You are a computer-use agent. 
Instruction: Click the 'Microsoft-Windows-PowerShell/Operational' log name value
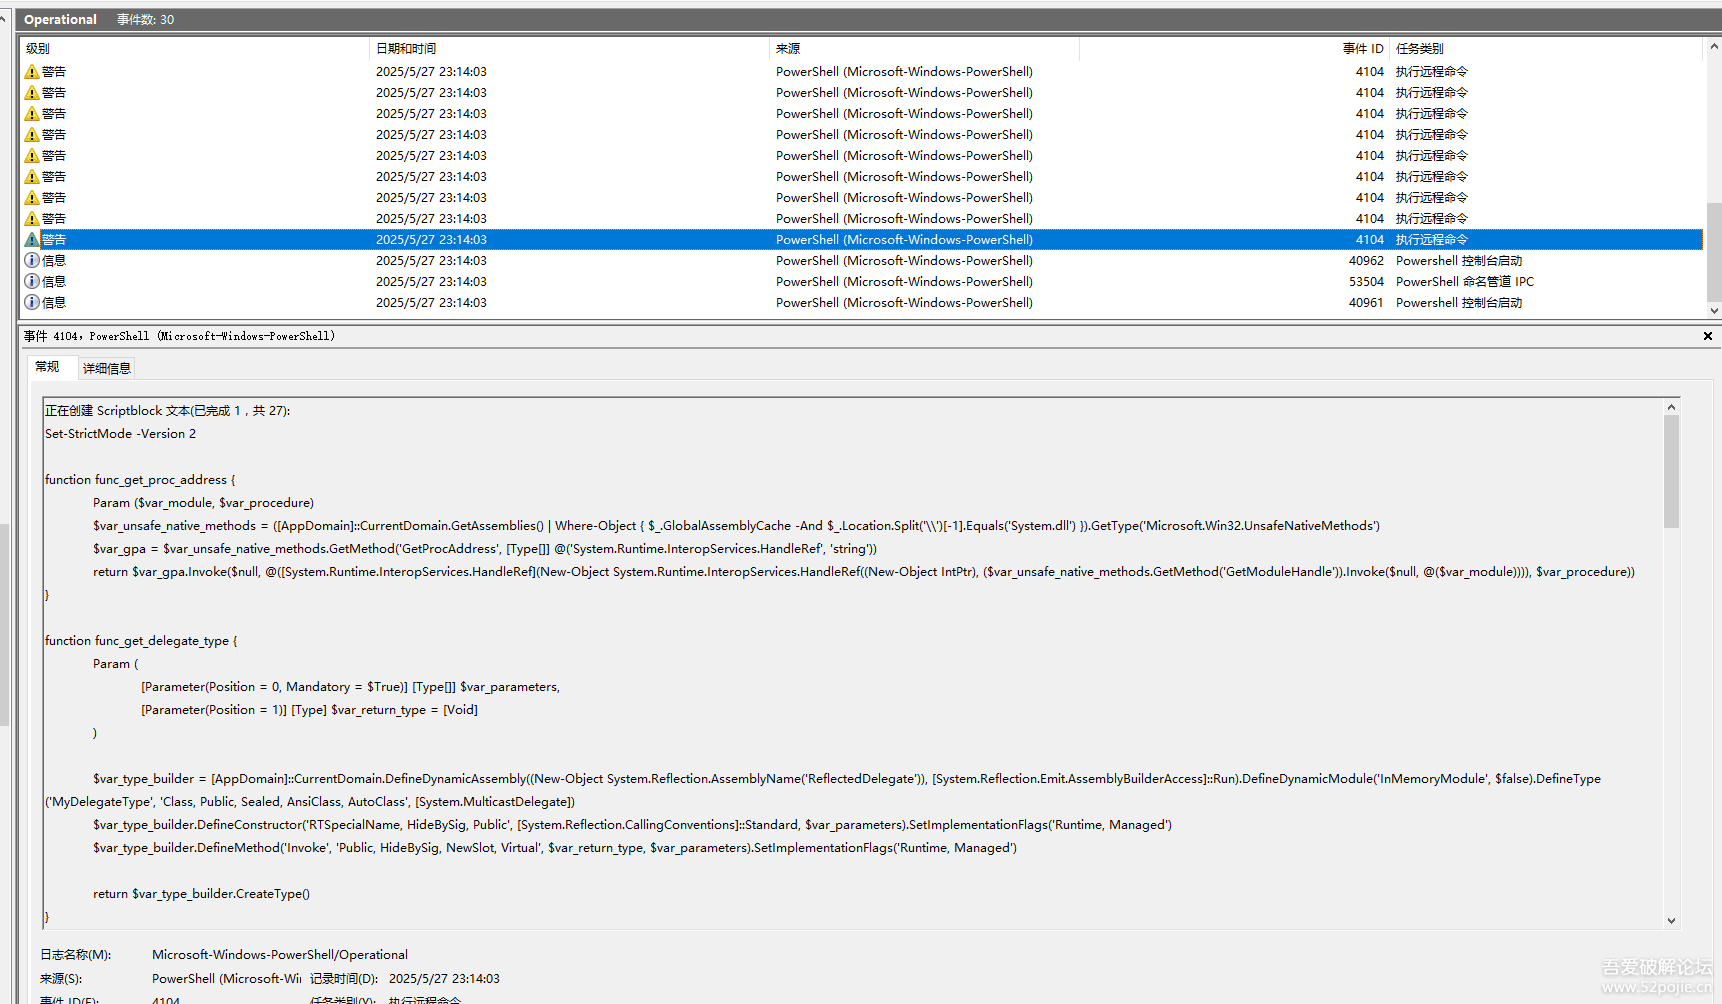[280, 955]
